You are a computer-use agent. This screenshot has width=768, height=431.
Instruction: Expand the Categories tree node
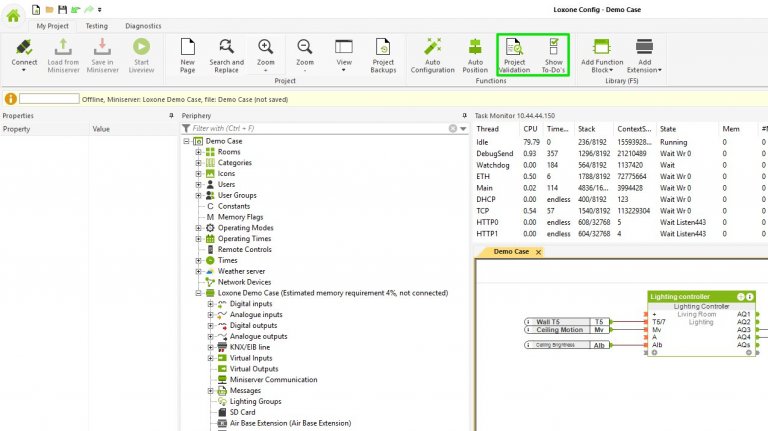[198, 163]
